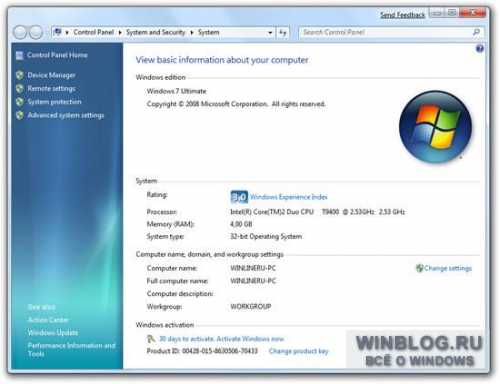Click the shield icon beside System protection
Screen dimensions: 500x384
coord(20,102)
